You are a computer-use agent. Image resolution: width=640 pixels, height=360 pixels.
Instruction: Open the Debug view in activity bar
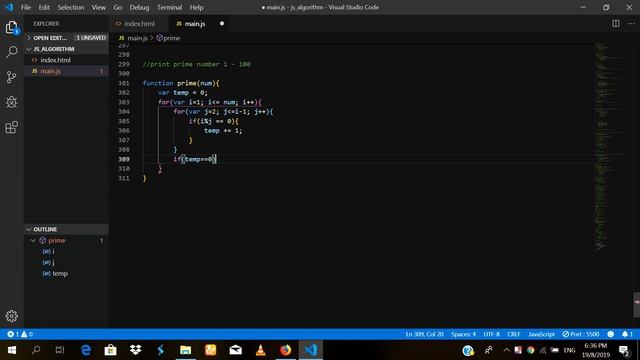tap(11, 102)
